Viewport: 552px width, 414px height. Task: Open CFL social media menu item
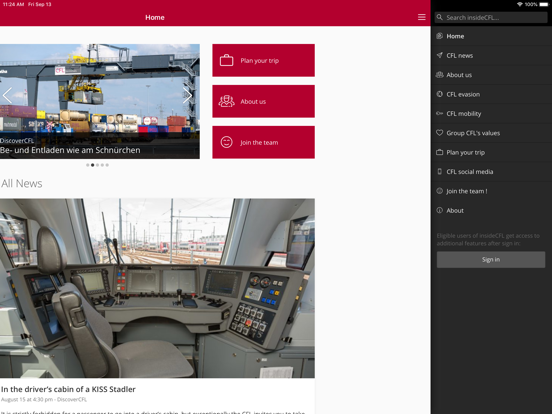[491, 171]
